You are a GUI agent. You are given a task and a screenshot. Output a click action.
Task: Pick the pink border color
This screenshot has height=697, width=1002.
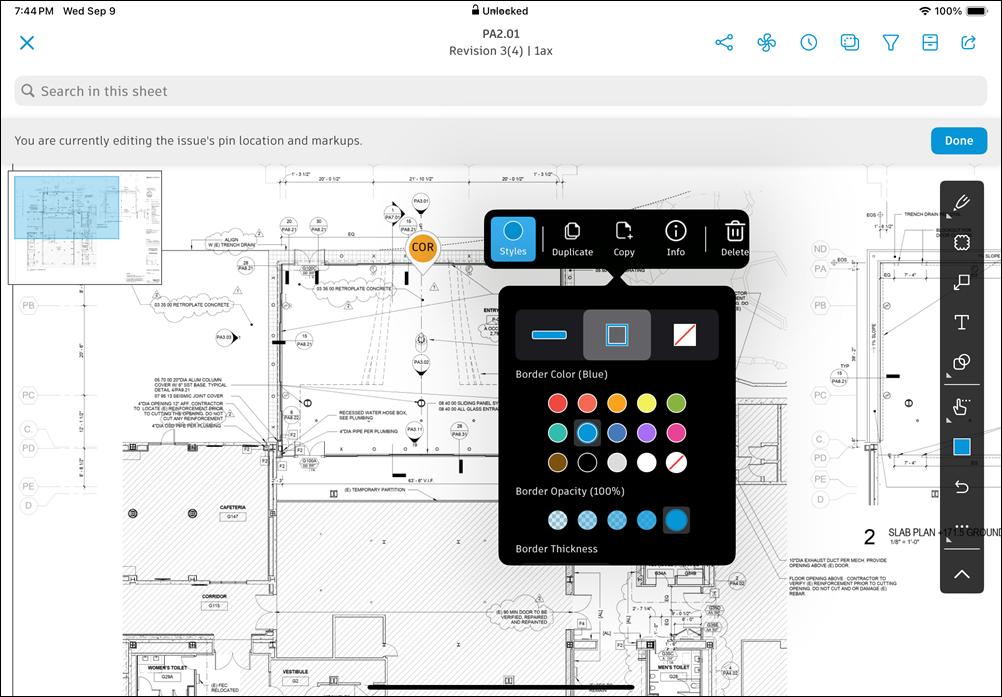coord(676,433)
